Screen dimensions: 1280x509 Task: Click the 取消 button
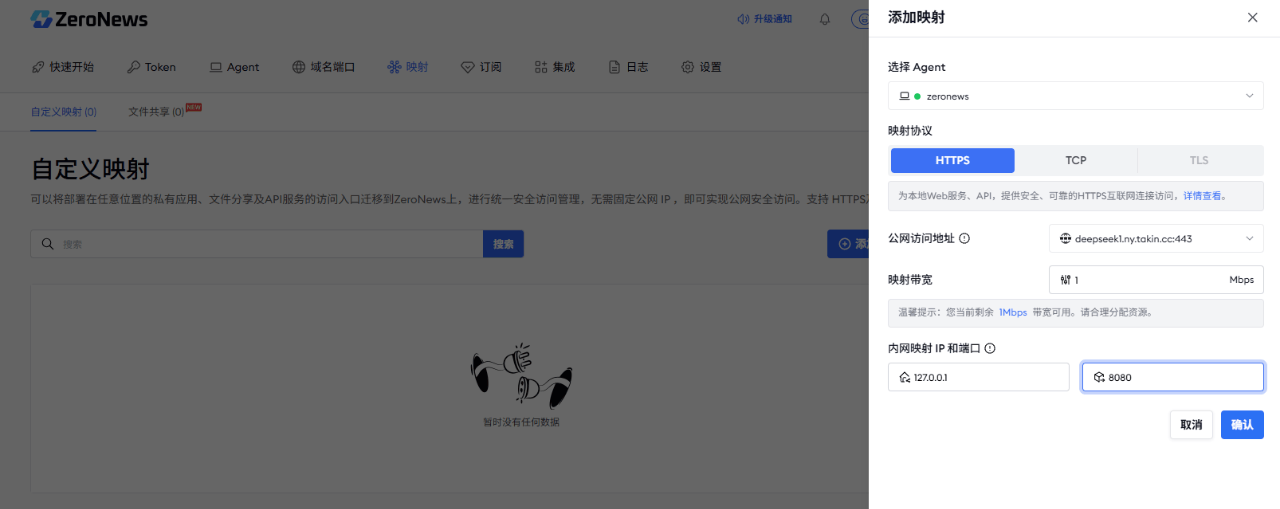(x=1191, y=425)
